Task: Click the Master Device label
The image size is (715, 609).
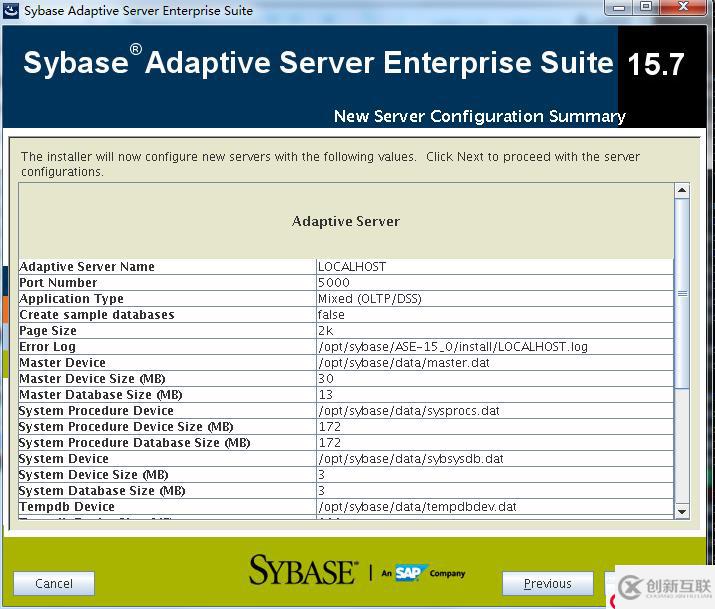Action: pos(62,362)
